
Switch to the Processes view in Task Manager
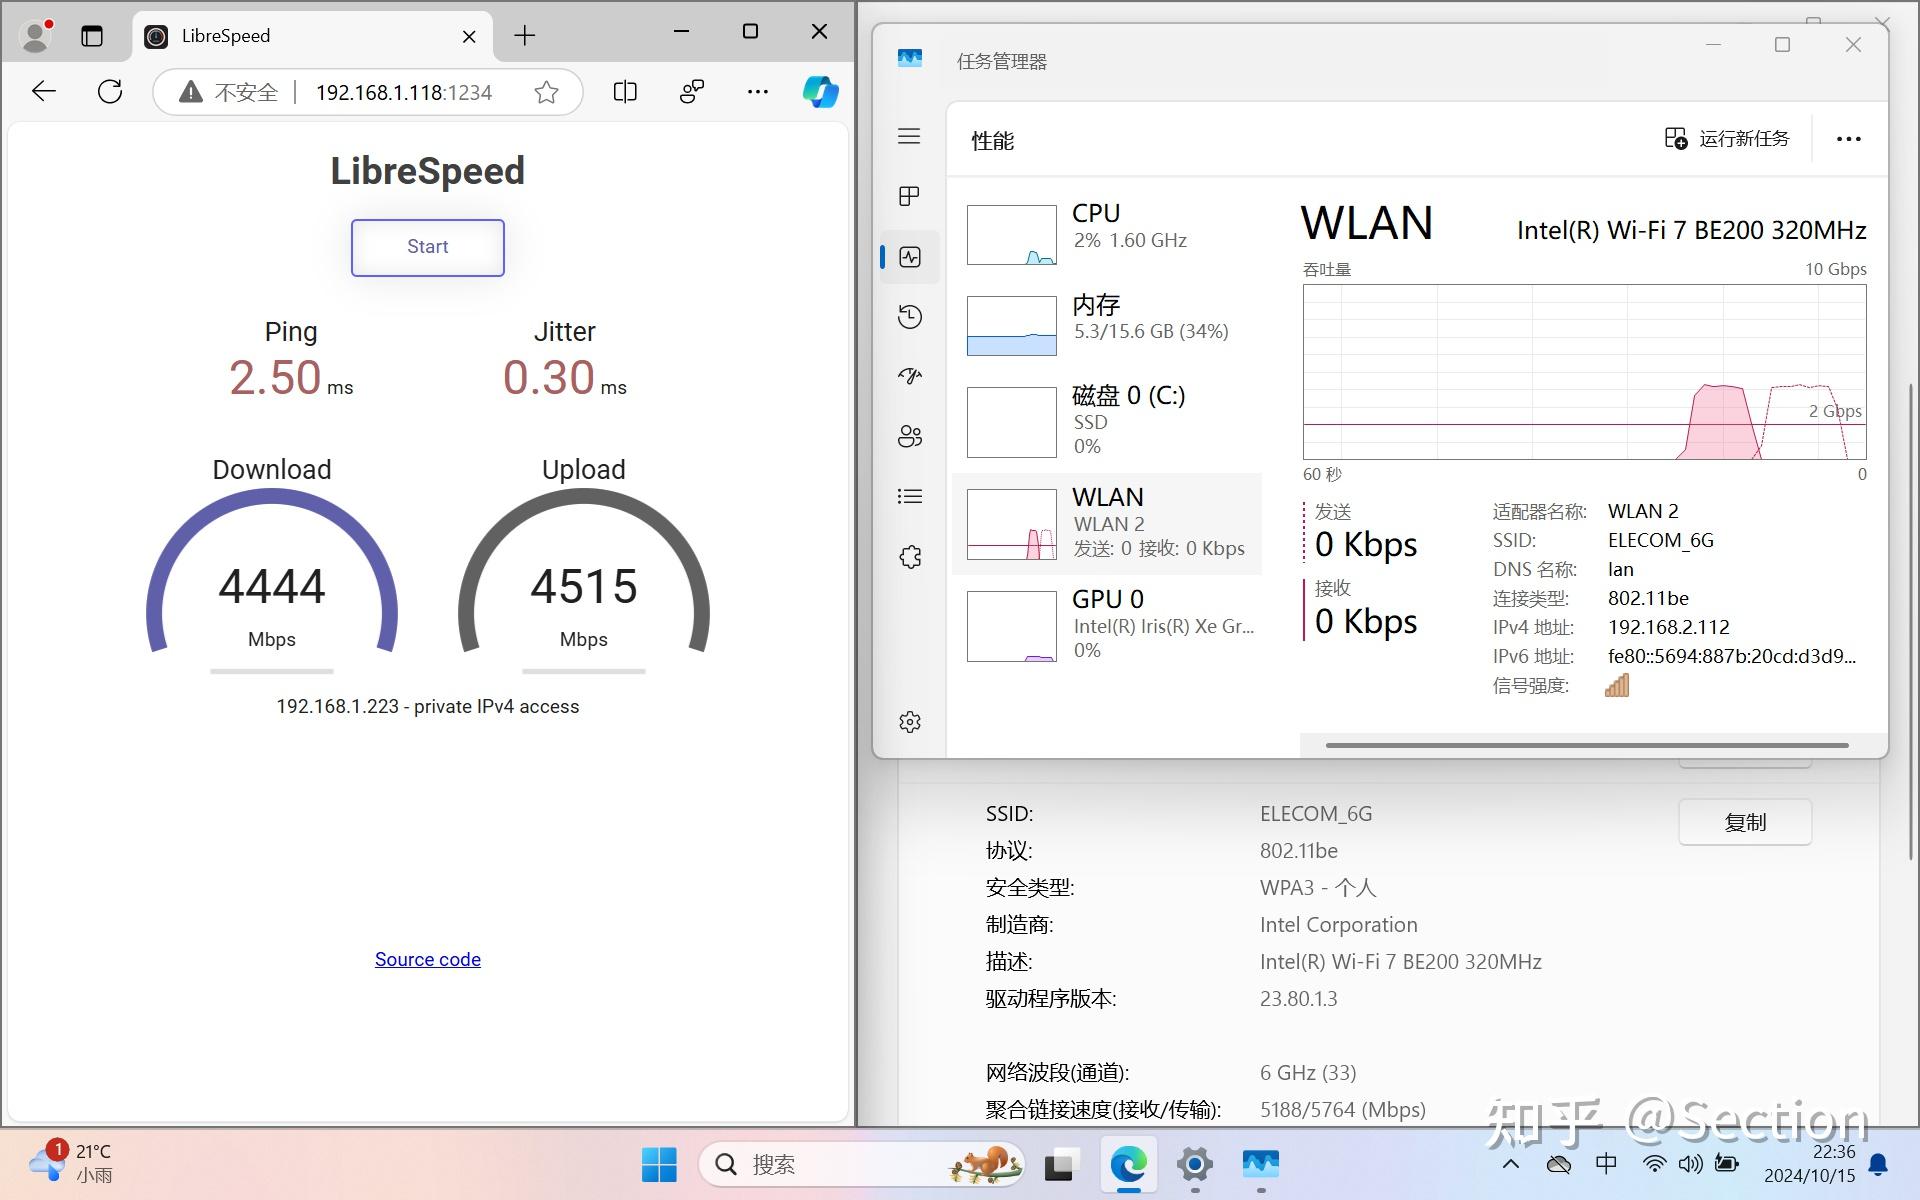tap(908, 196)
